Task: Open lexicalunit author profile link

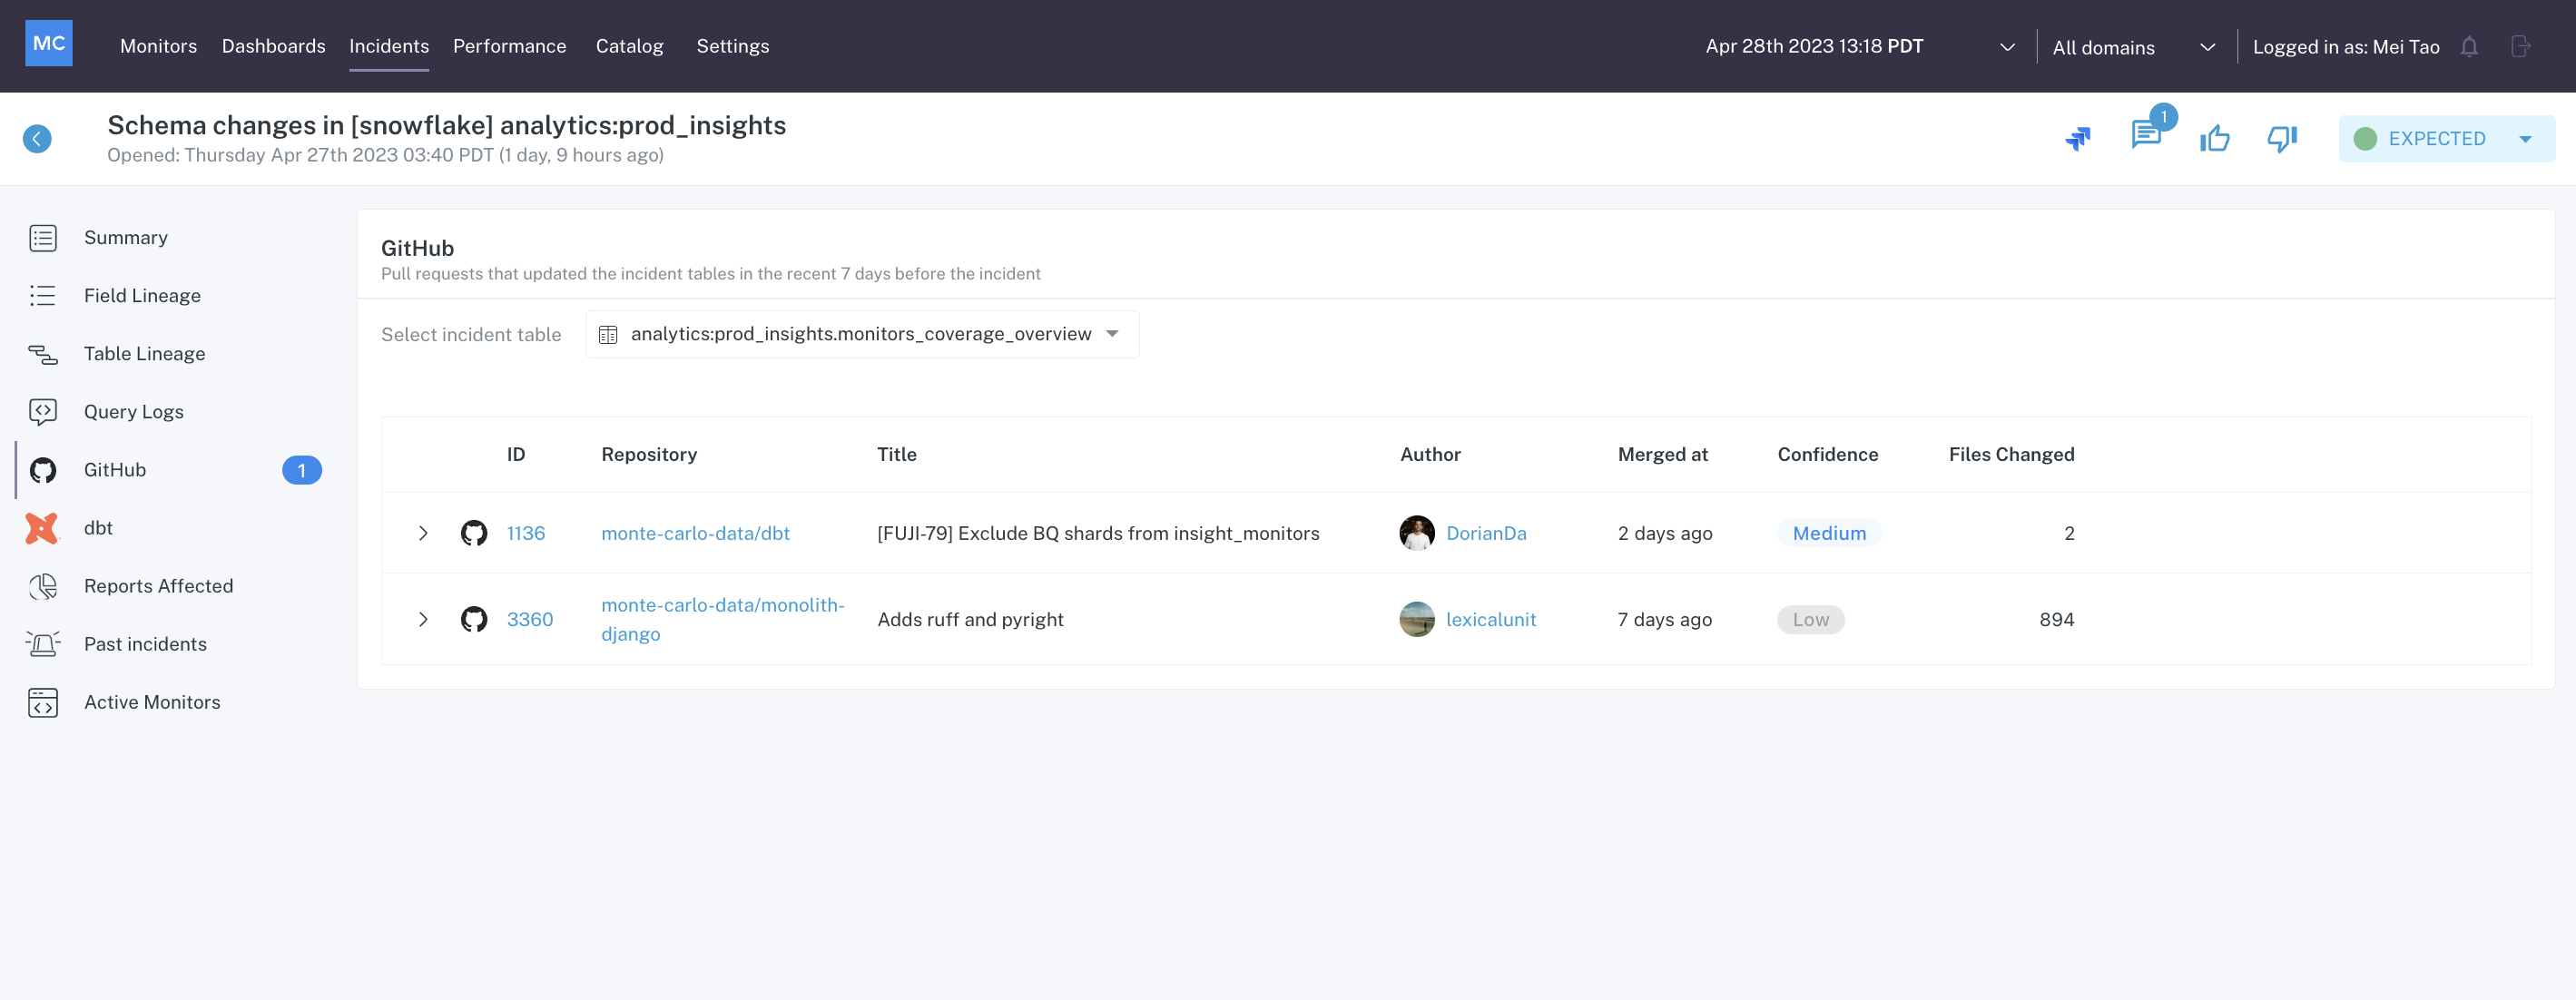Action: click(1491, 619)
